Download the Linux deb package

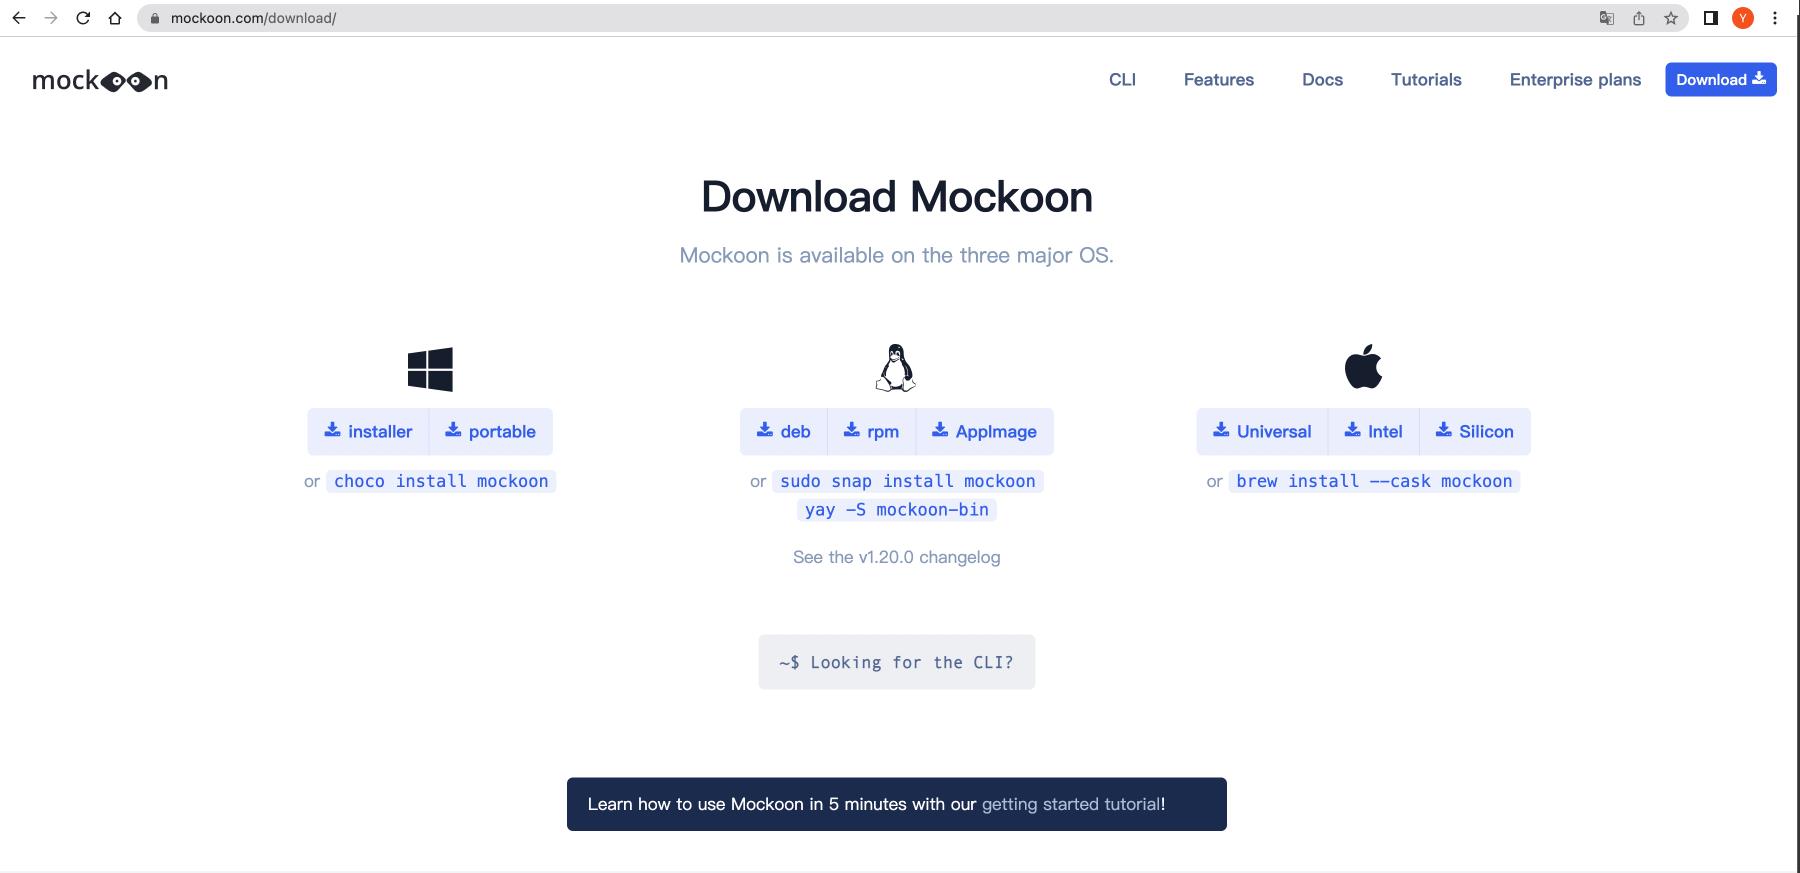pos(783,432)
